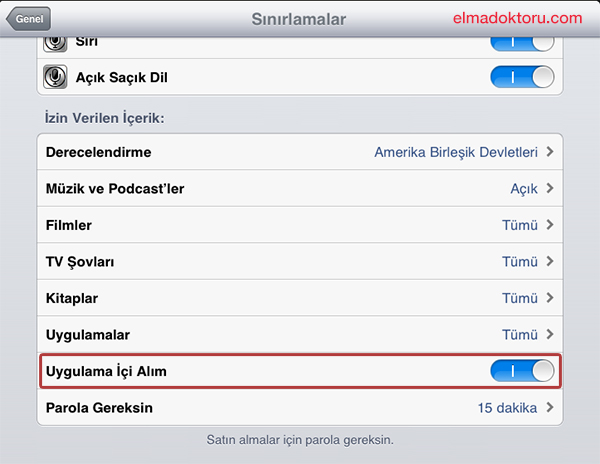600x464 pixels.
Task: Select the 15 dakika password value
Action: click(x=507, y=408)
